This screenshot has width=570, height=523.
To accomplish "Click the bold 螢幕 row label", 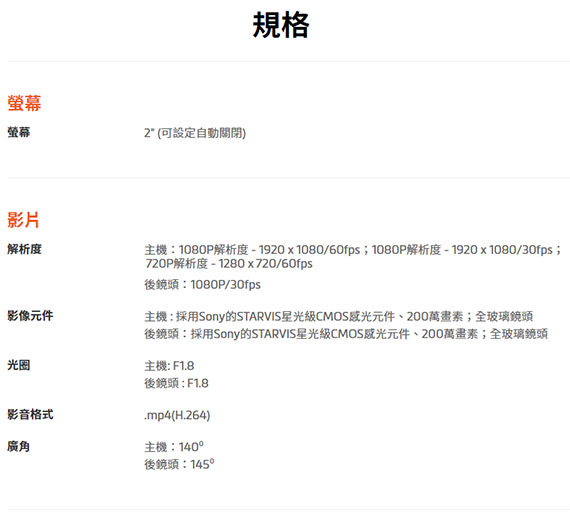I will coord(19,132).
